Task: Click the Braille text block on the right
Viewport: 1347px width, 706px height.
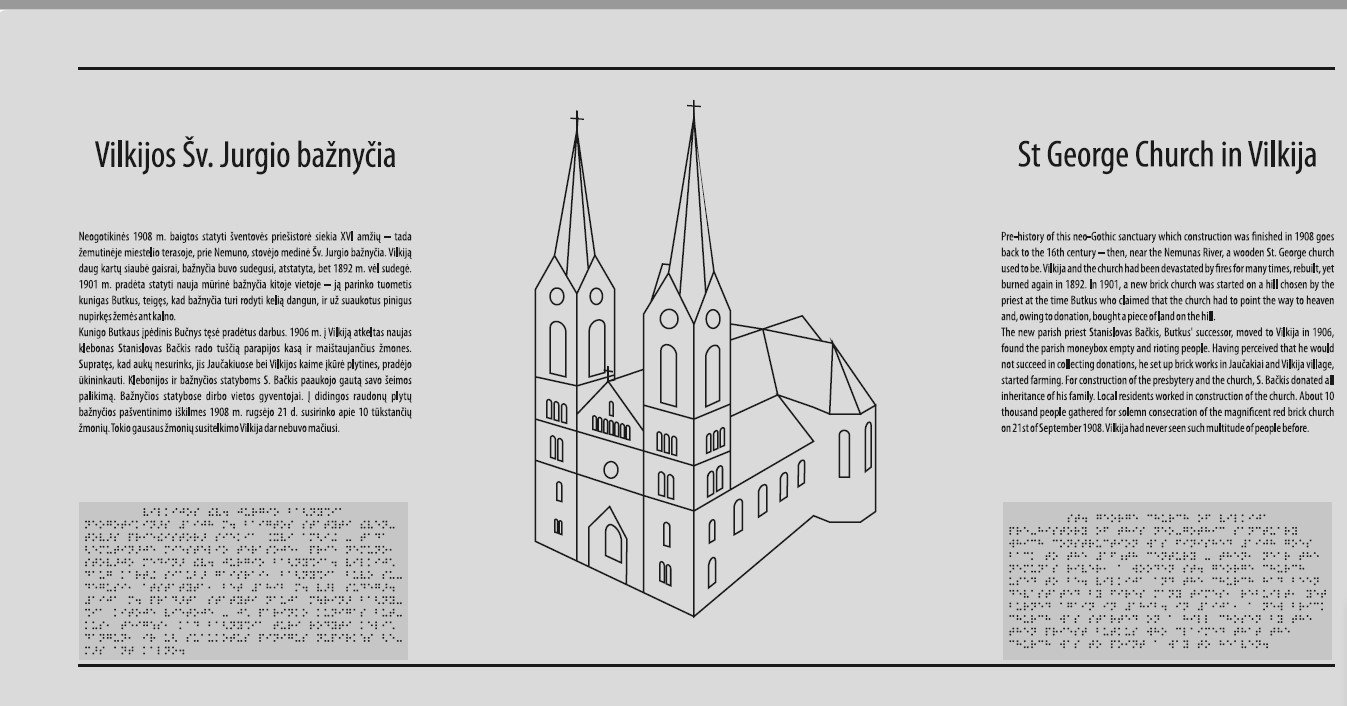Action: tap(1167, 581)
